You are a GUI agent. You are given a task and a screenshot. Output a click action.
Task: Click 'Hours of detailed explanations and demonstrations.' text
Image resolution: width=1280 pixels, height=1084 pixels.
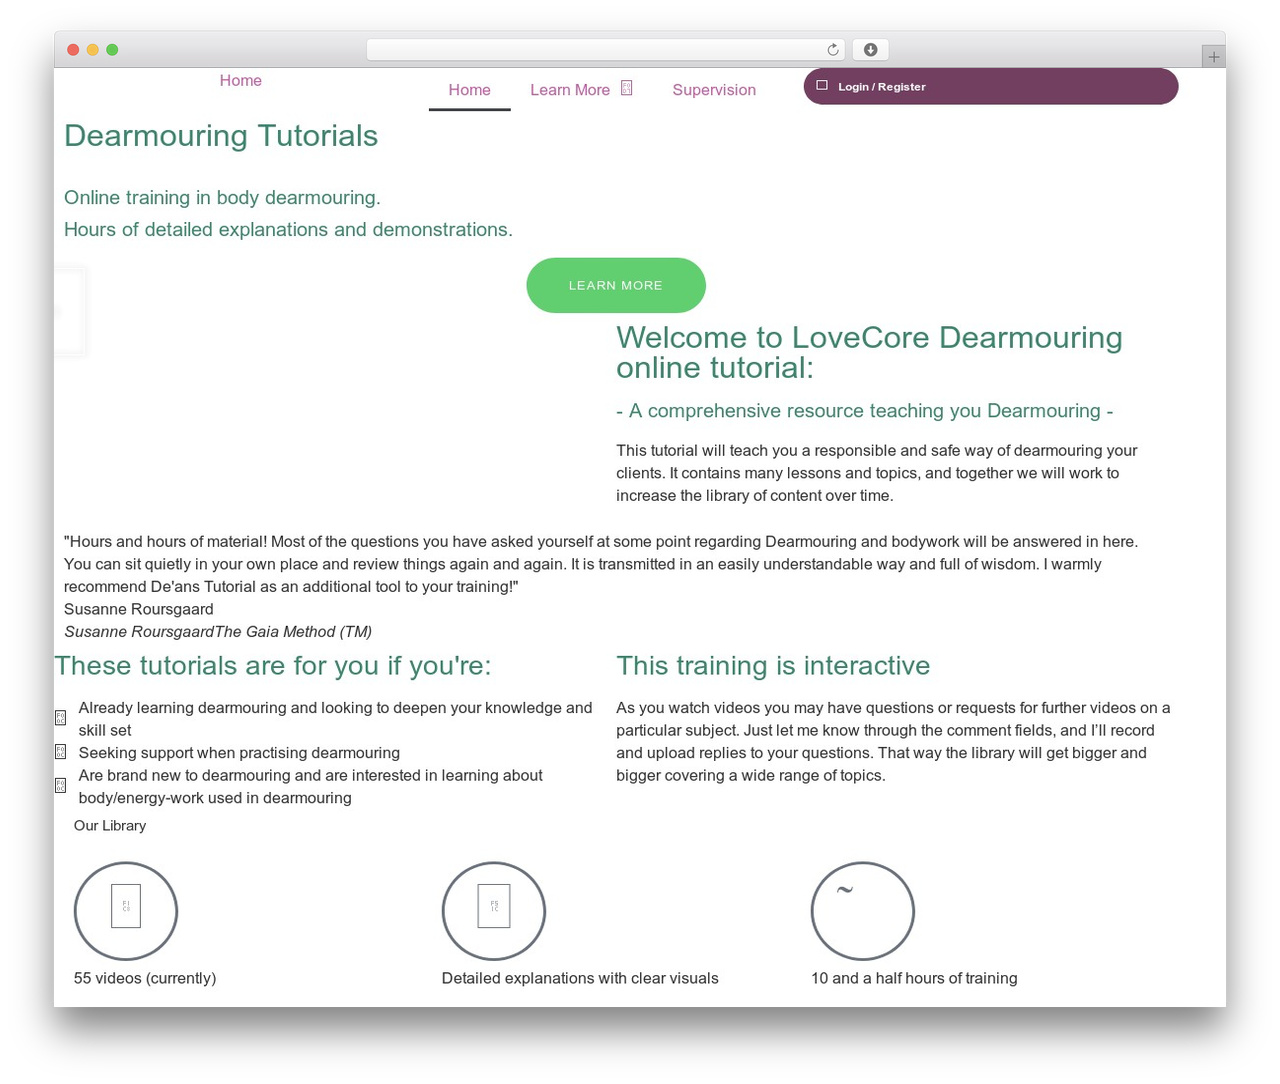coord(288,230)
